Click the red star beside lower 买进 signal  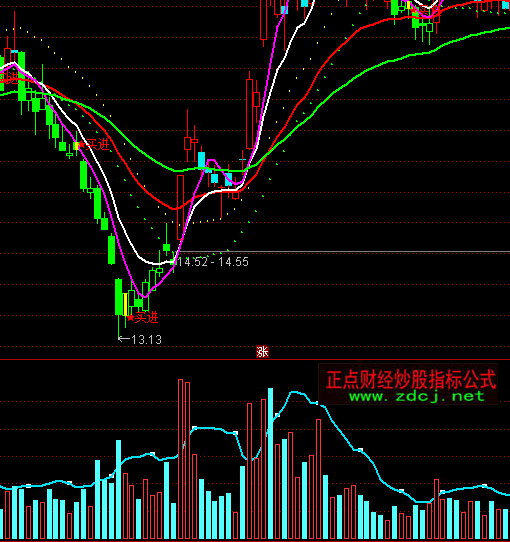tap(130, 318)
